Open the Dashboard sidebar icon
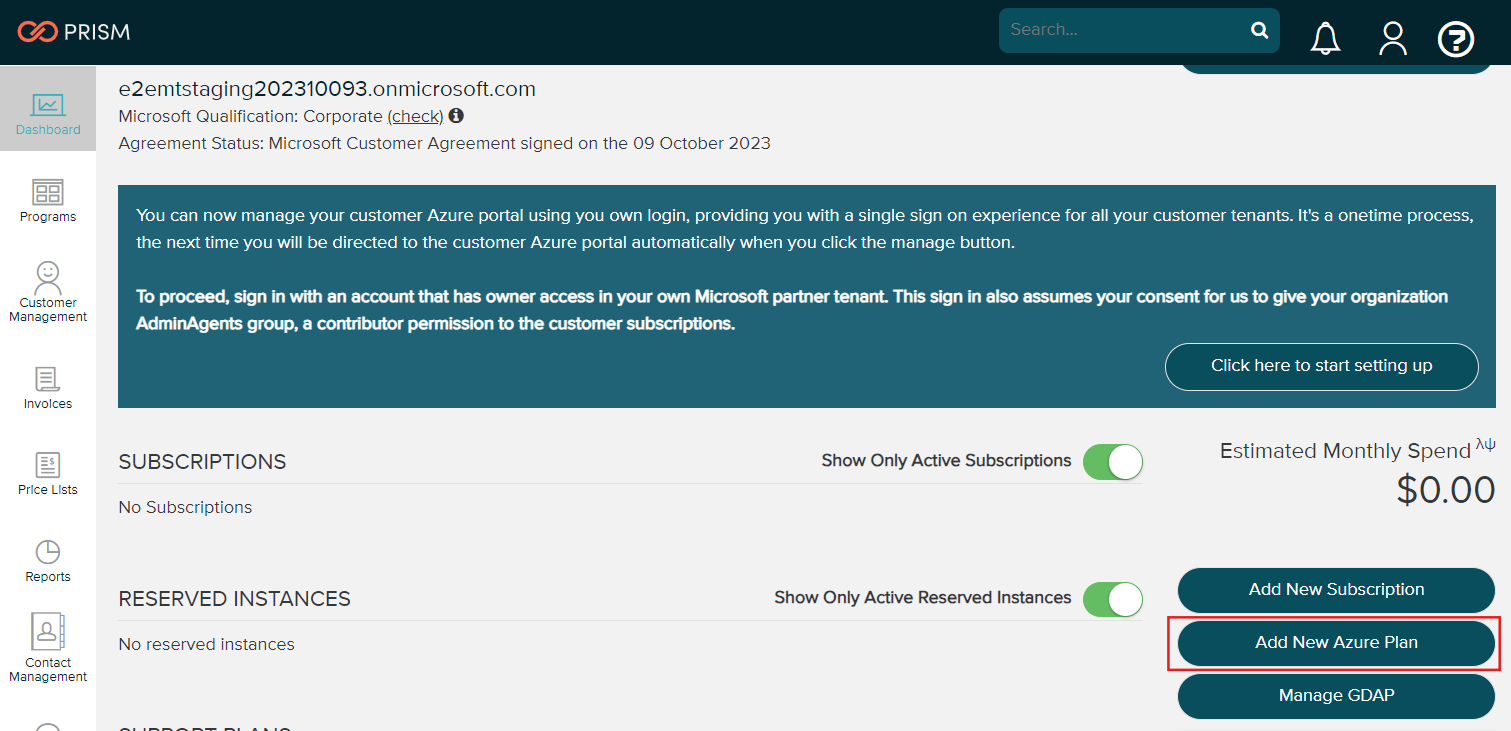 48,114
